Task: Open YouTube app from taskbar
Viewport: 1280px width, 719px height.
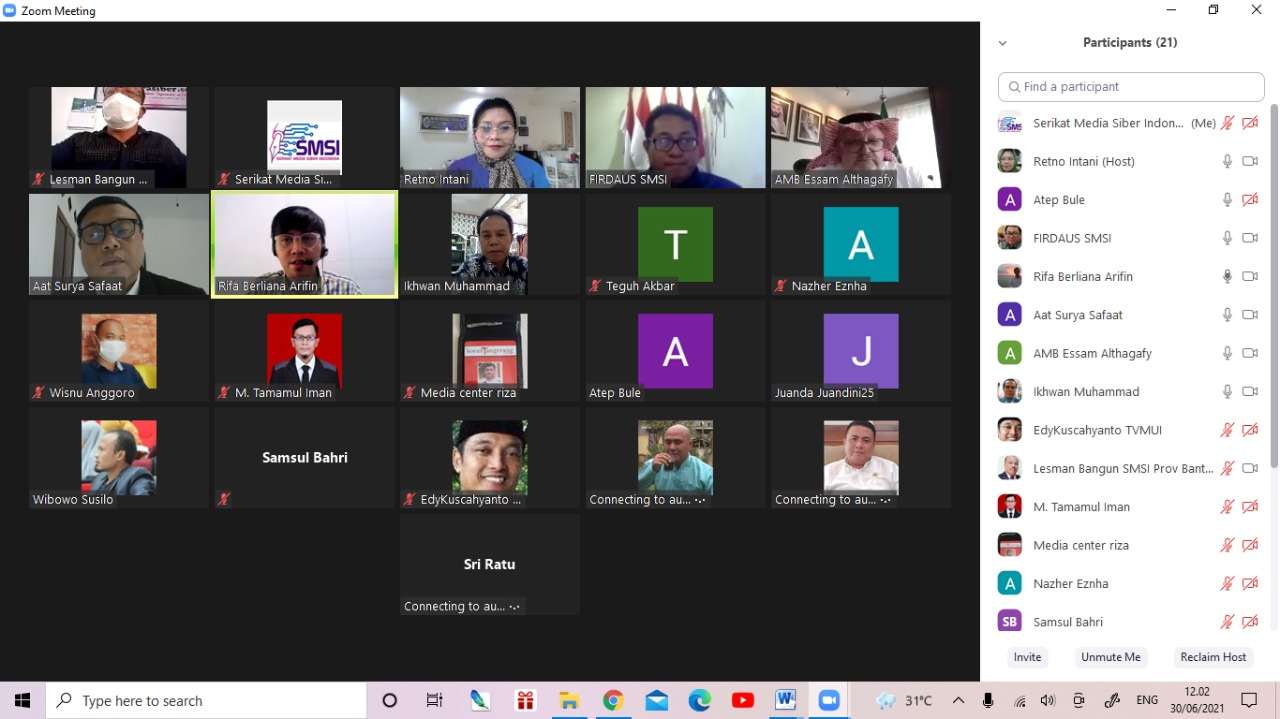Action: point(742,701)
